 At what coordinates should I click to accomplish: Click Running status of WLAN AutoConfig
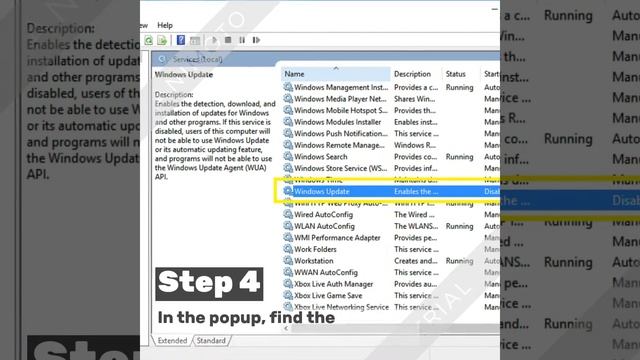pyautogui.click(x=460, y=226)
